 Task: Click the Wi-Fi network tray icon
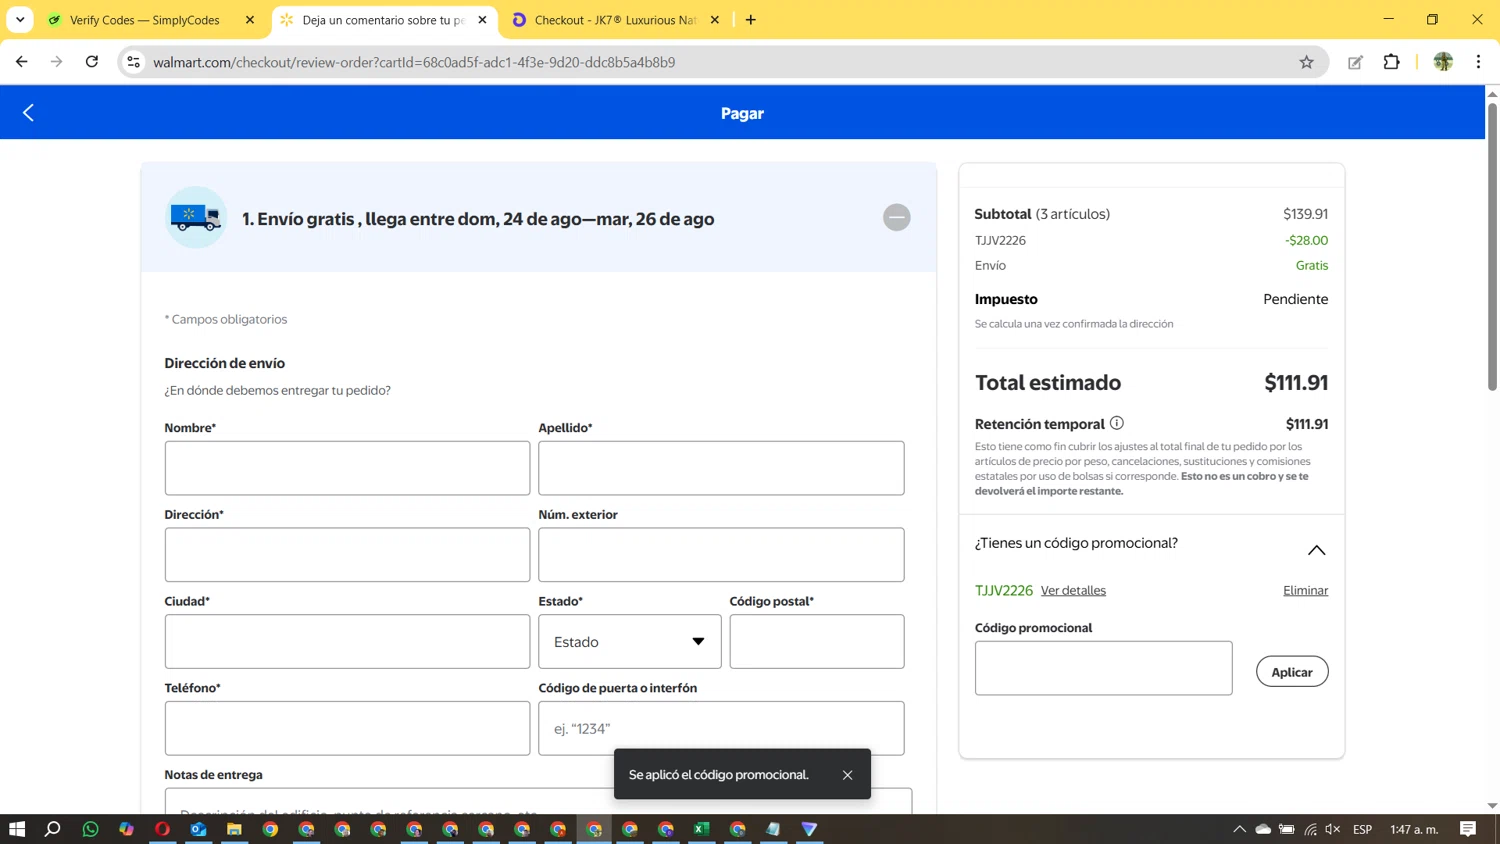click(1310, 829)
